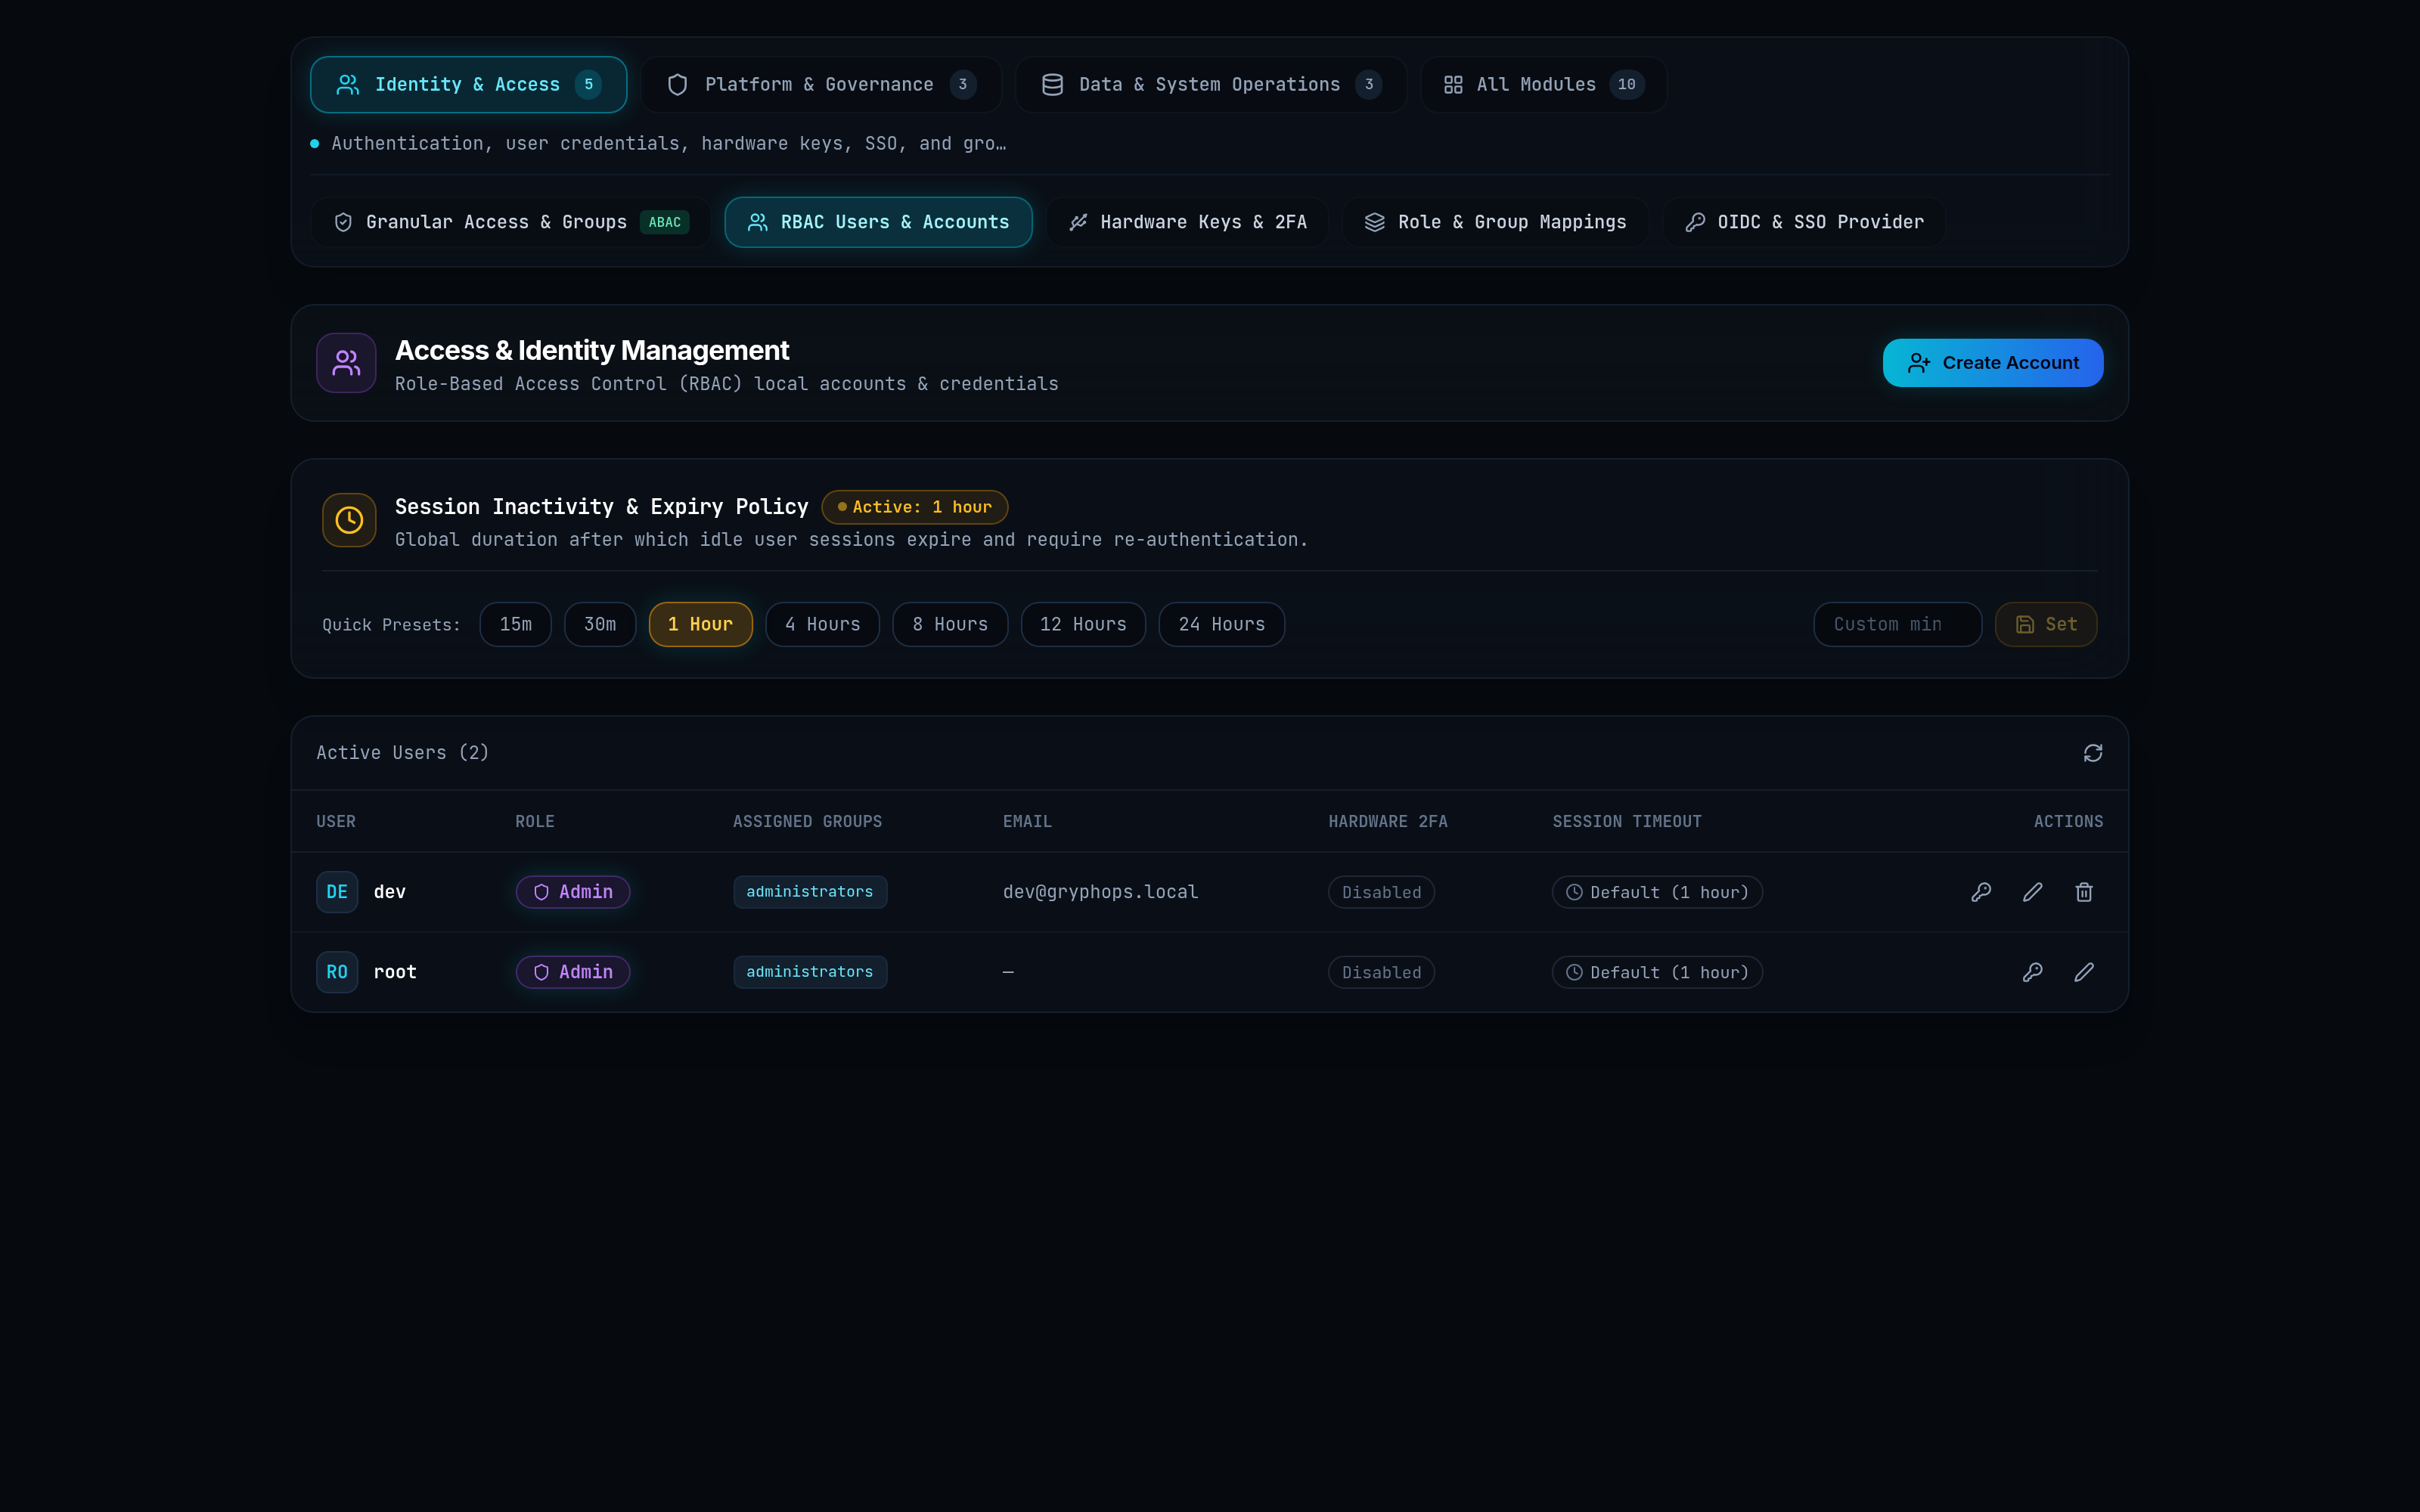The height and width of the screenshot is (1512, 2420).
Task: Reset password key icon for dev
Action: pyautogui.click(x=1981, y=892)
